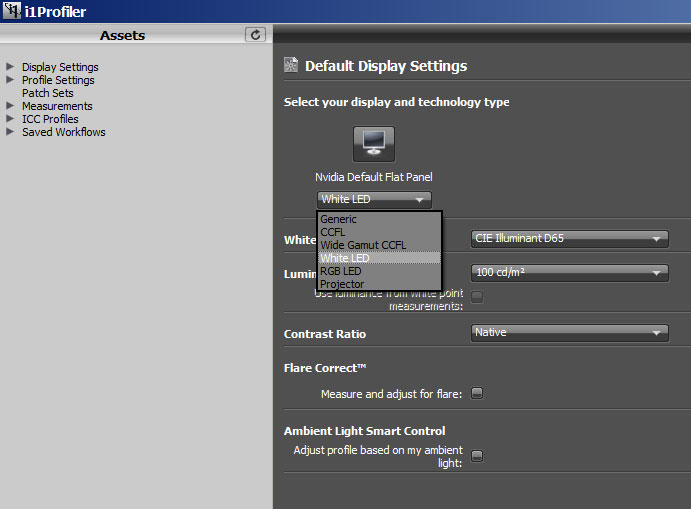
Task: Expand the Measurements tree arrow
Action: click(10, 106)
